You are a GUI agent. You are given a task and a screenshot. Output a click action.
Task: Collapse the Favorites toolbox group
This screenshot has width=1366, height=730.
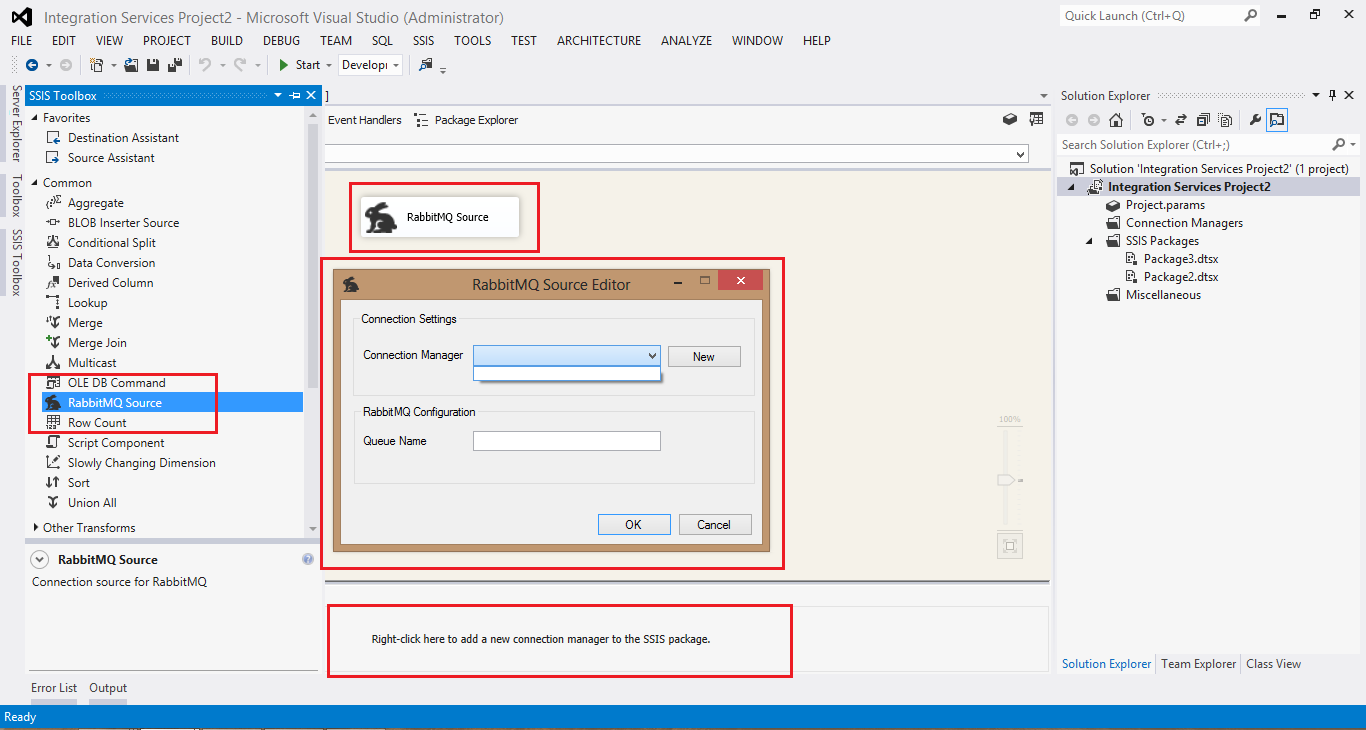coord(34,117)
